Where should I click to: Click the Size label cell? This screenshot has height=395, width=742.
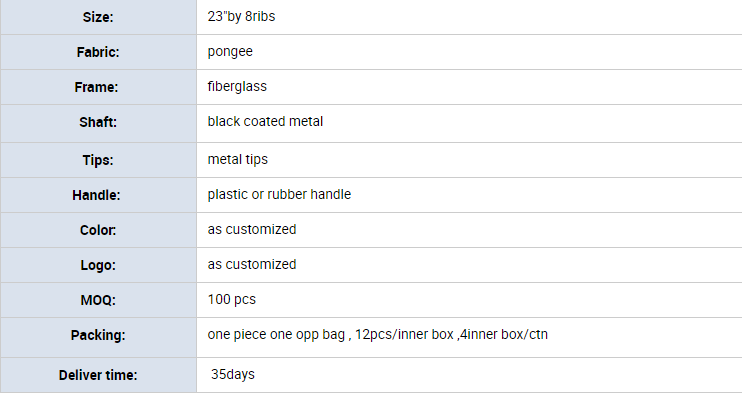98,17
